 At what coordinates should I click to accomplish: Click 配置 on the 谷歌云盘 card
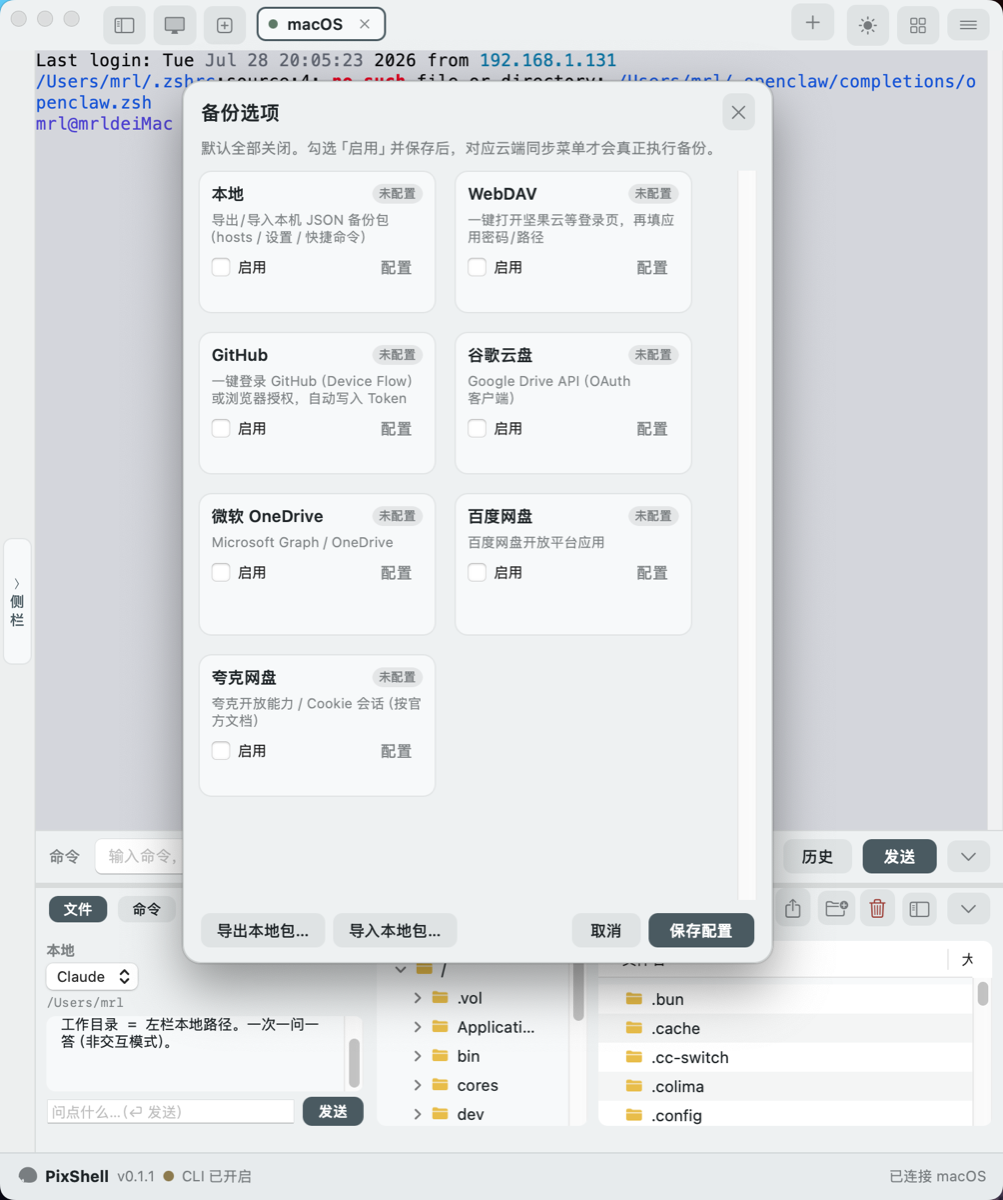coord(652,428)
